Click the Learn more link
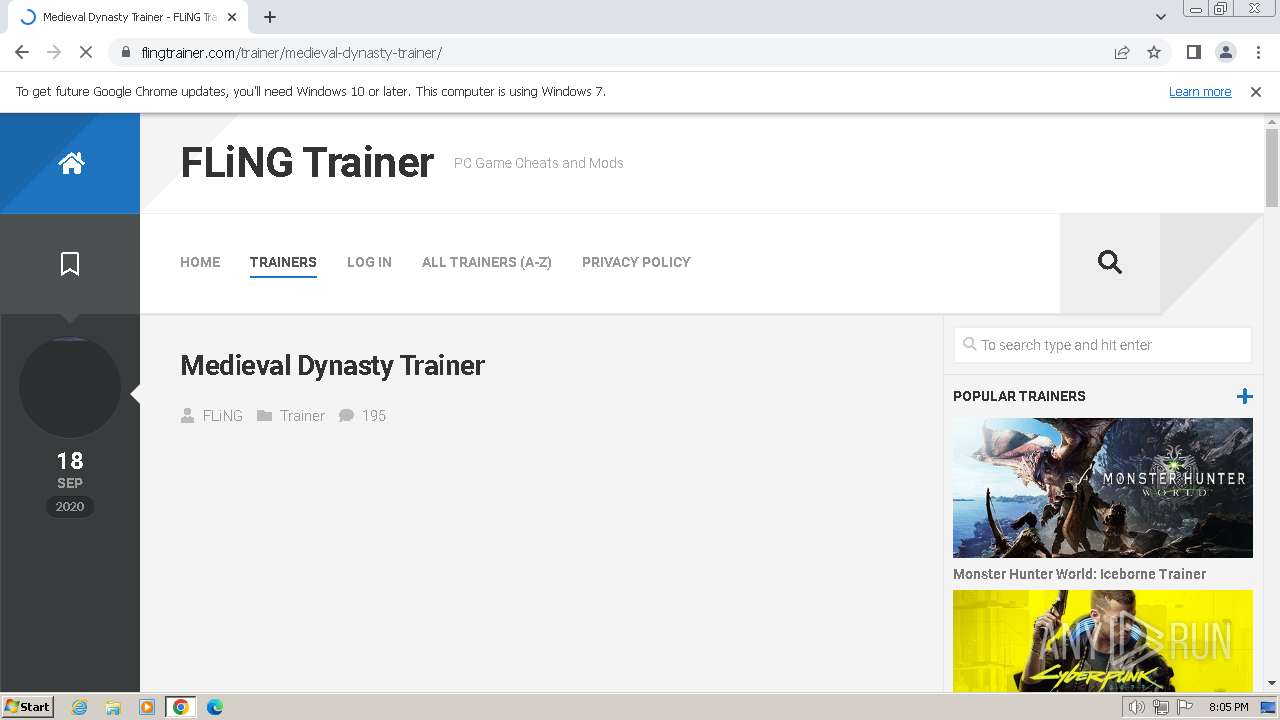 pyautogui.click(x=1200, y=91)
